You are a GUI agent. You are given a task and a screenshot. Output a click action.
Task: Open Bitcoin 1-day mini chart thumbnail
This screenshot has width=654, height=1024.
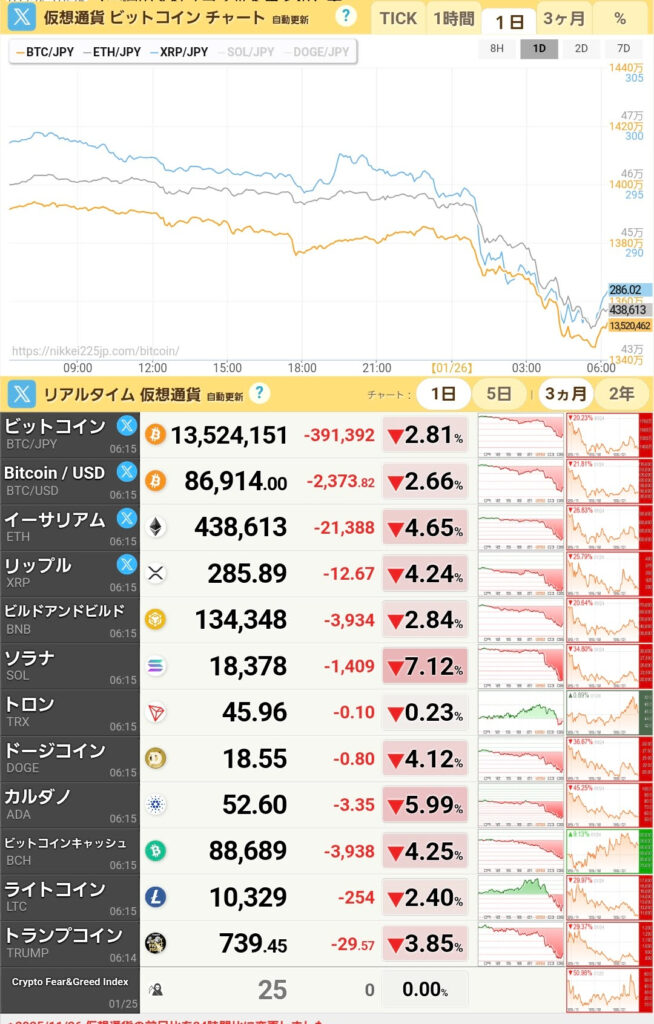tap(520, 435)
